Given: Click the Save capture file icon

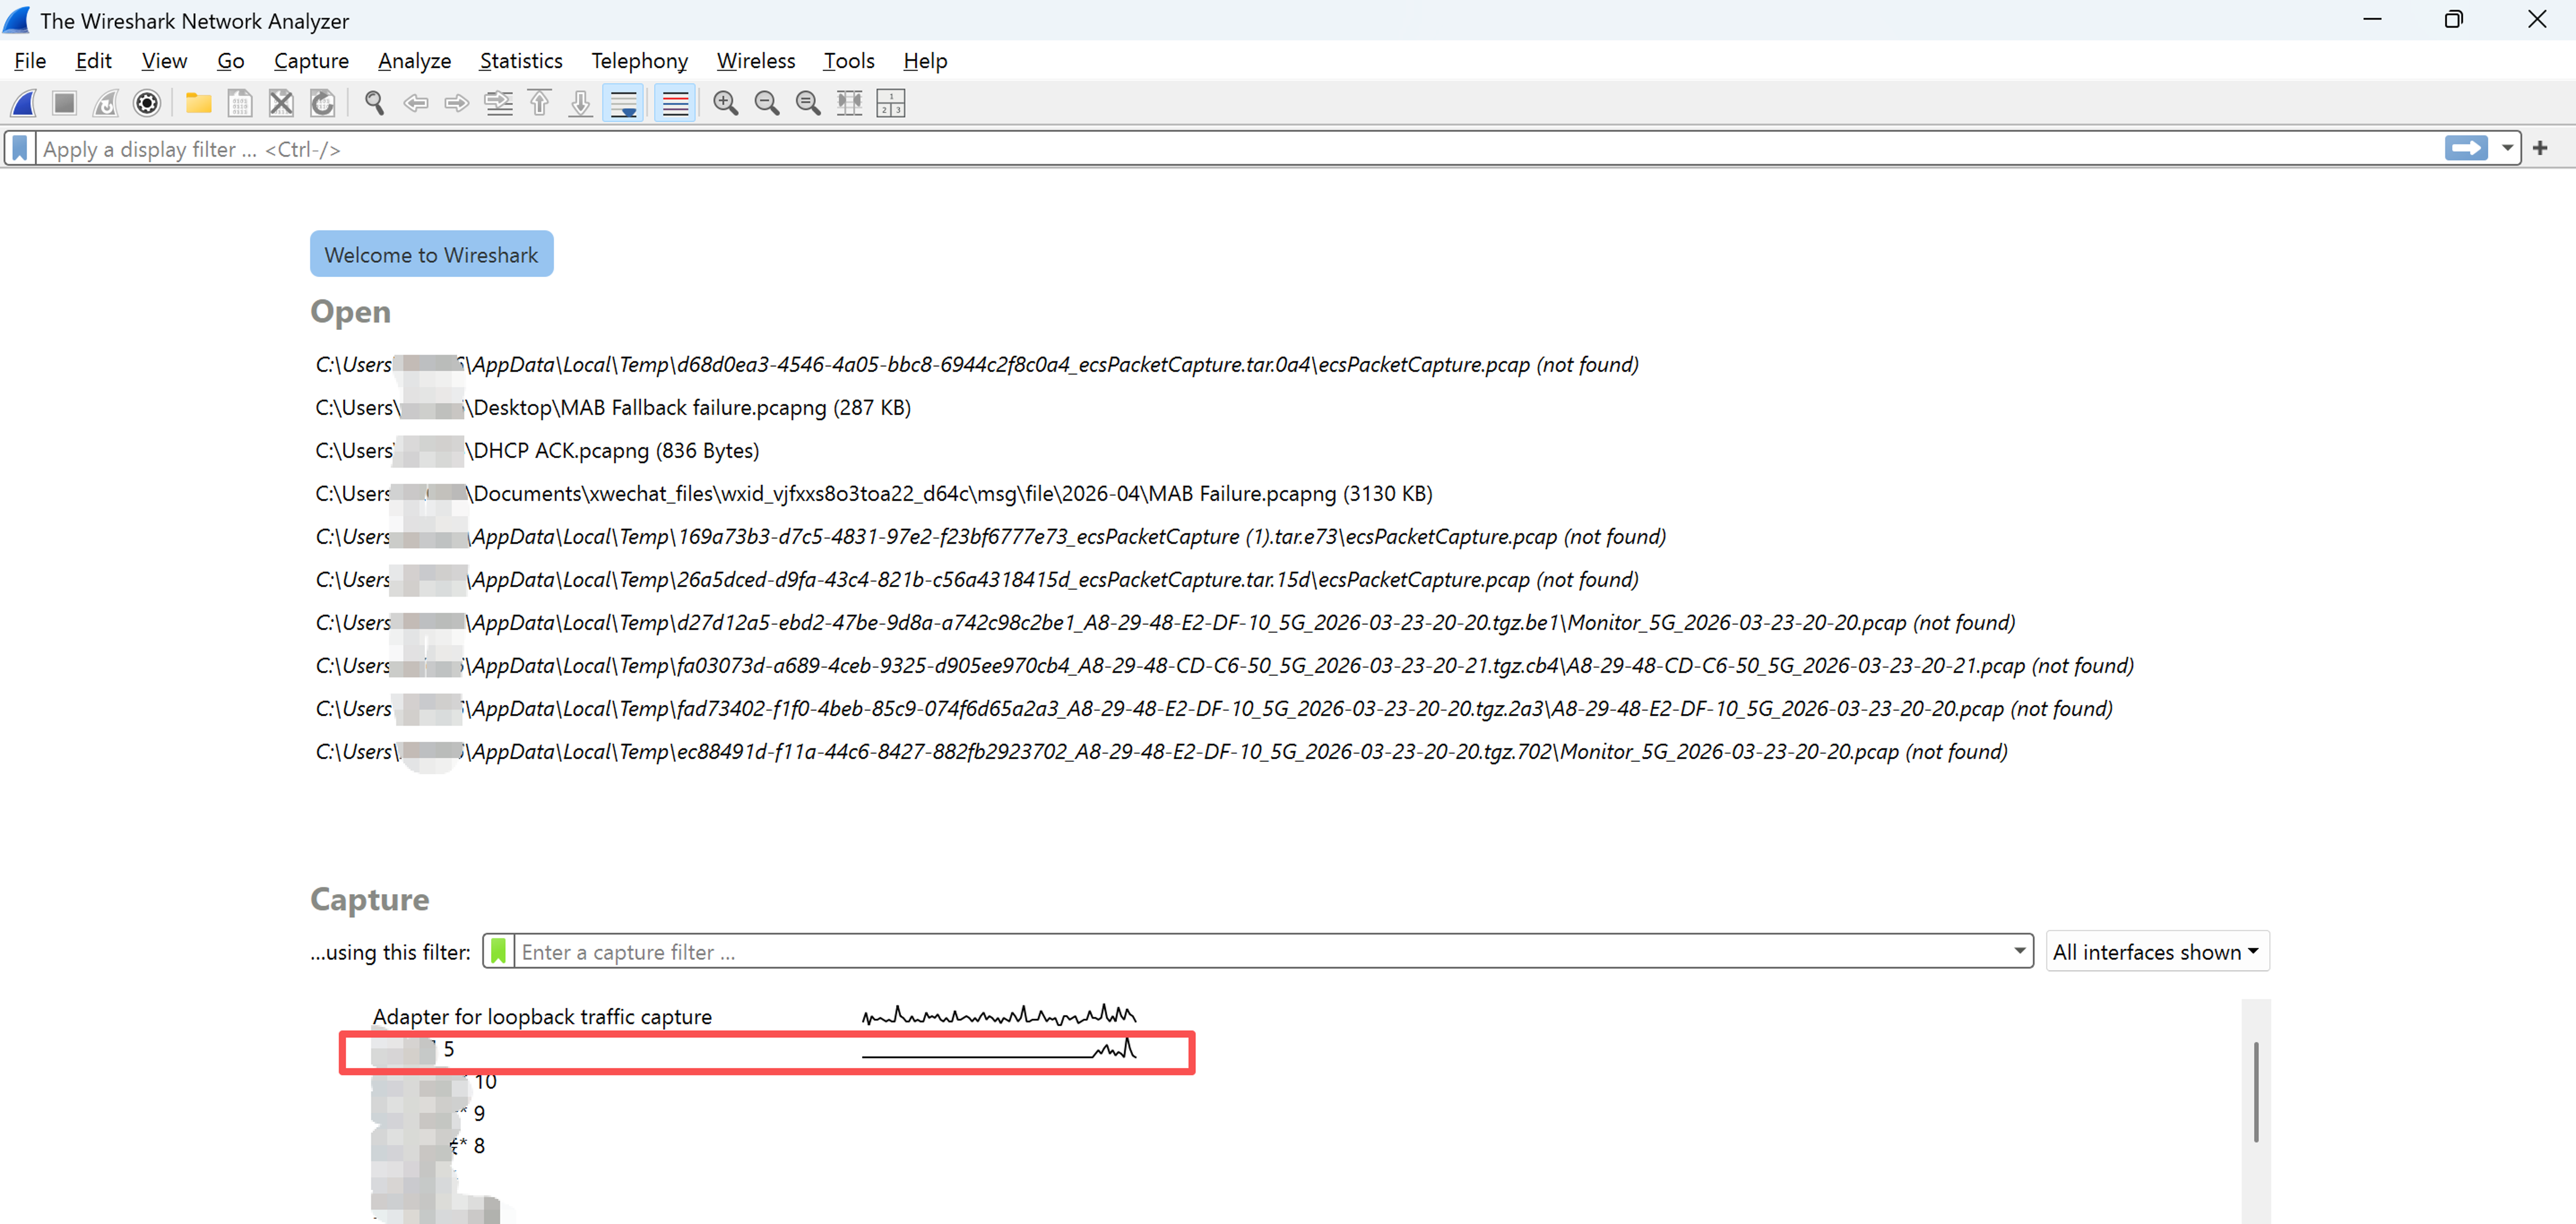Looking at the screenshot, I should pyautogui.click(x=240, y=103).
